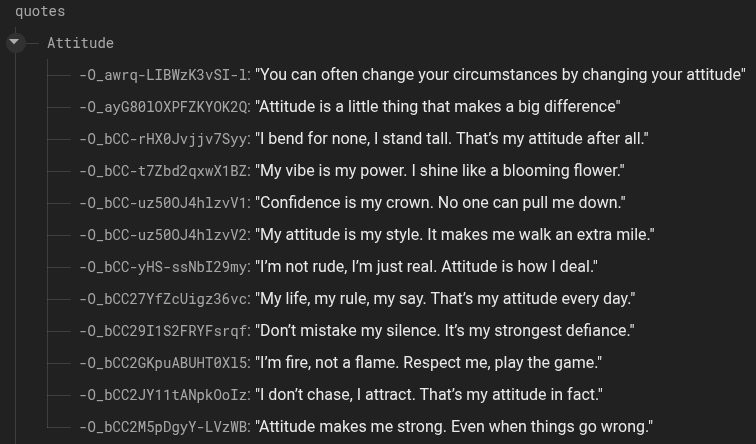Click the "Attitude makes me strong" quote
The width and height of the screenshot is (756, 444).
click(454, 427)
